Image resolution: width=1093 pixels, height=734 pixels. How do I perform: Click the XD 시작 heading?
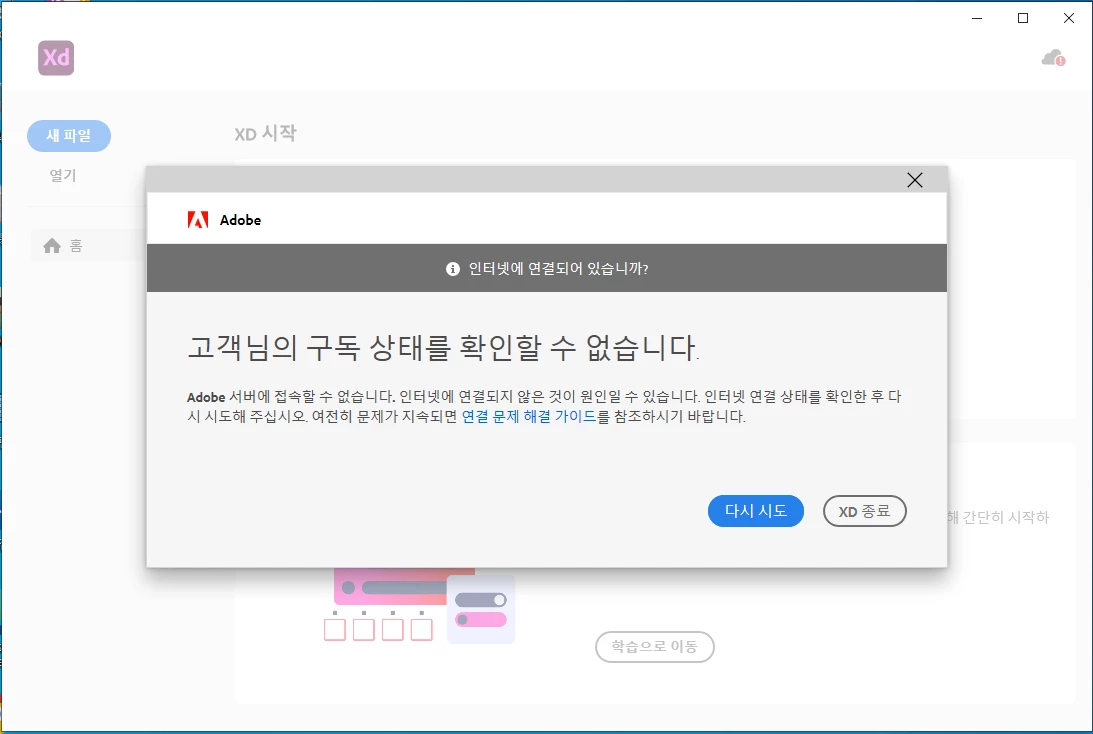pos(266,133)
